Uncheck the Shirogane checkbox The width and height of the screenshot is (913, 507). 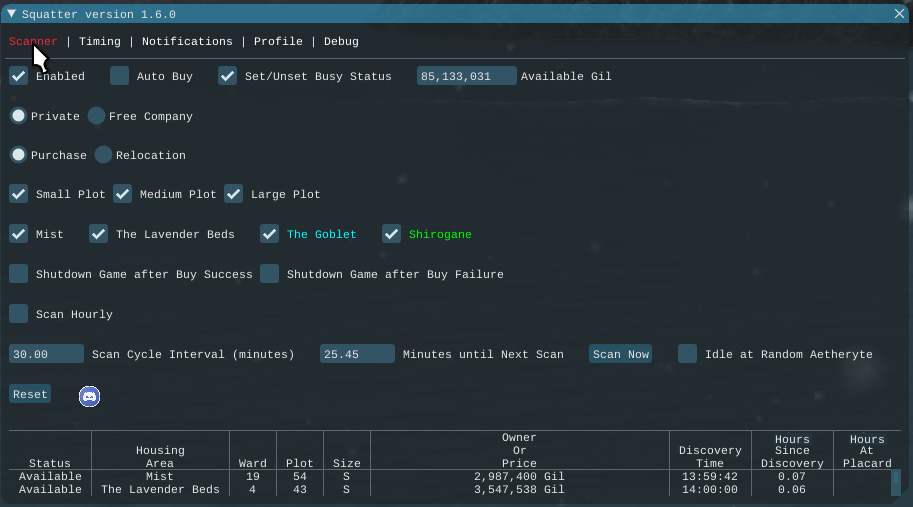tap(391, 234)
